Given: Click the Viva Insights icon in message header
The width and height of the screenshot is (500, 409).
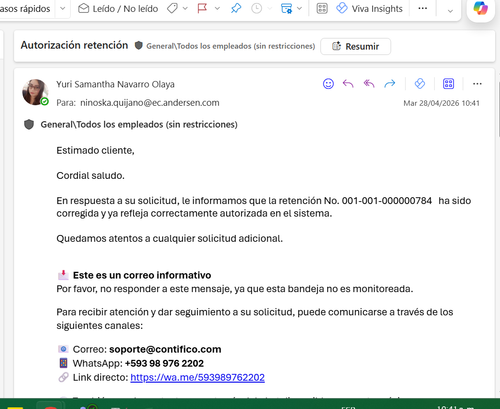Looking at the screenshot, I should pos(420,84).
